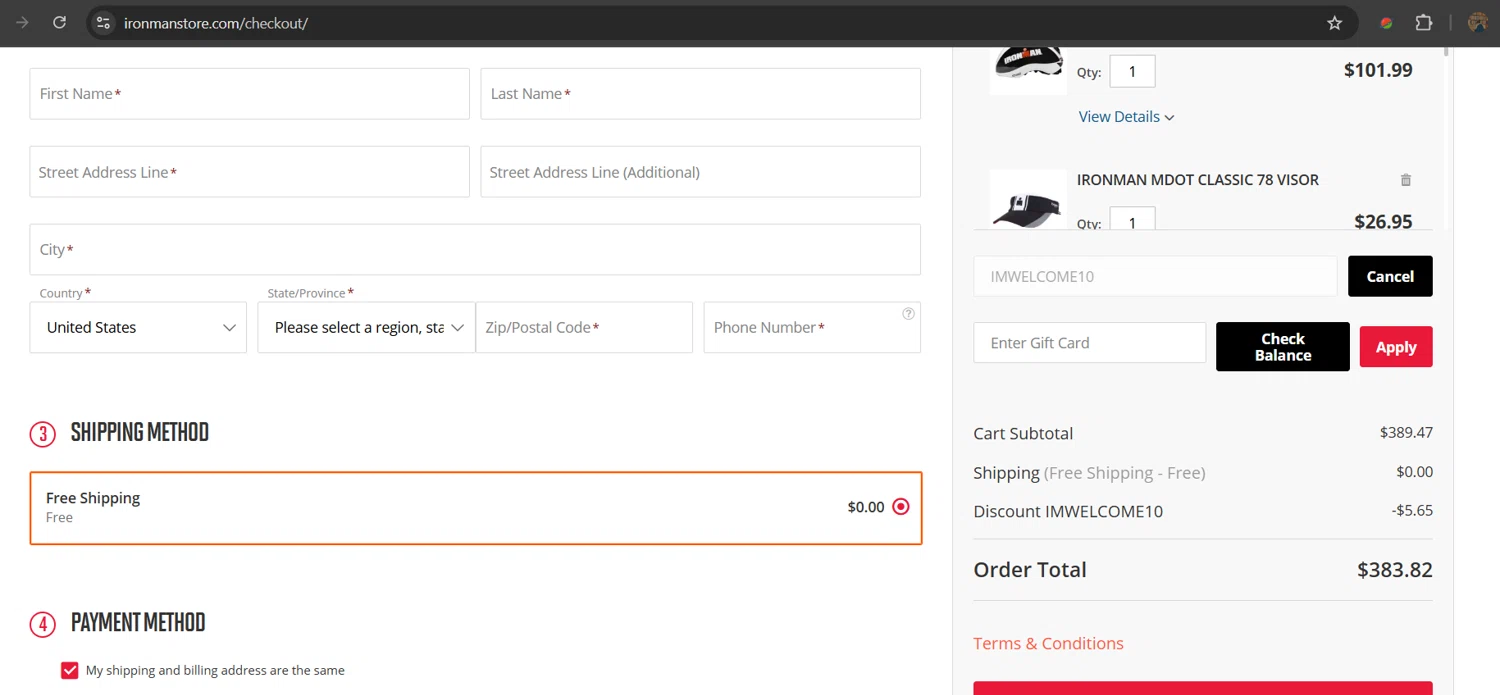Click the -$5.65 discount amount
This screenshot has width=1500, height=695.
pos(1412,510)
